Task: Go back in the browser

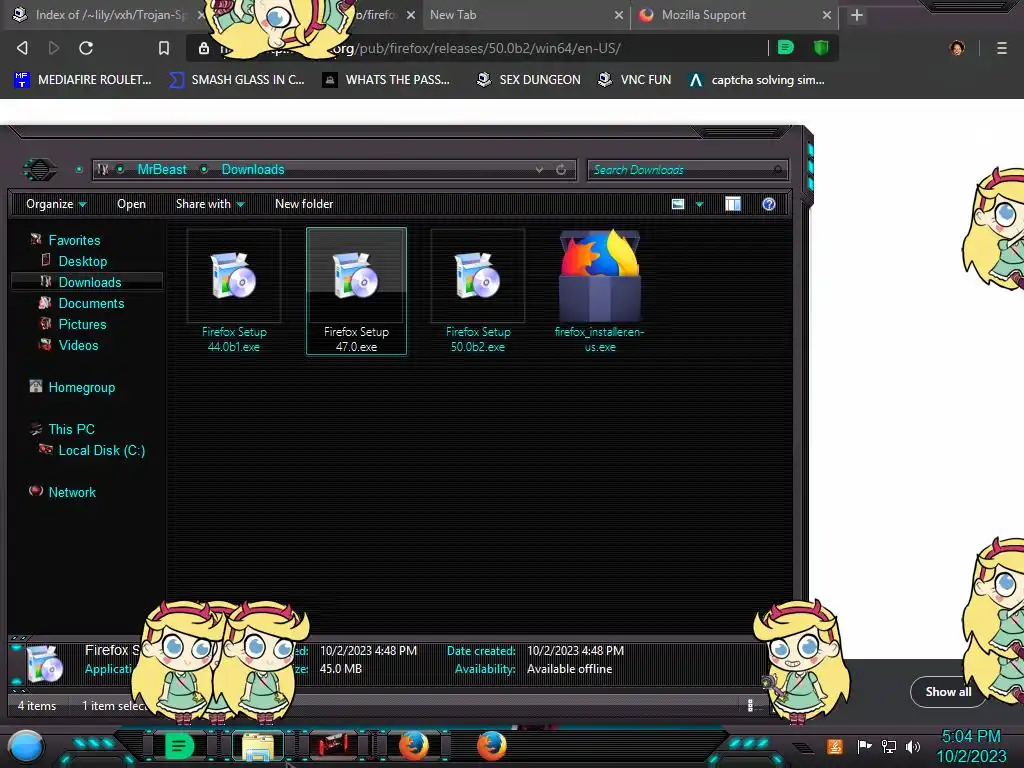Action: [x=22, y=48]
